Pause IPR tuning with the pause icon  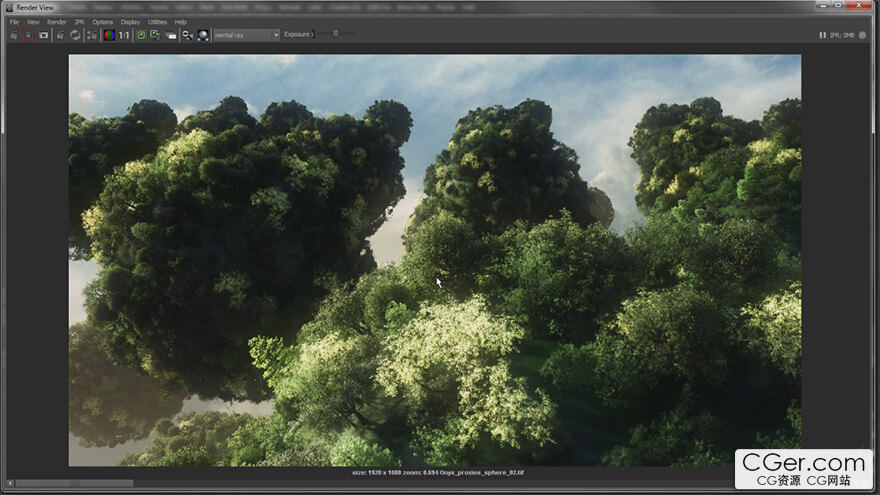[x=823, y=35]
